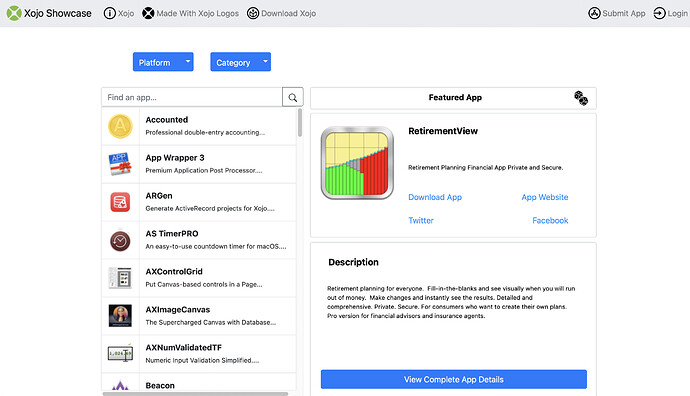Click the AXImageCanvas portrait icon
The width and height of the screenshot is (690, 396).
pyautogui.click(x=120, y=316)
